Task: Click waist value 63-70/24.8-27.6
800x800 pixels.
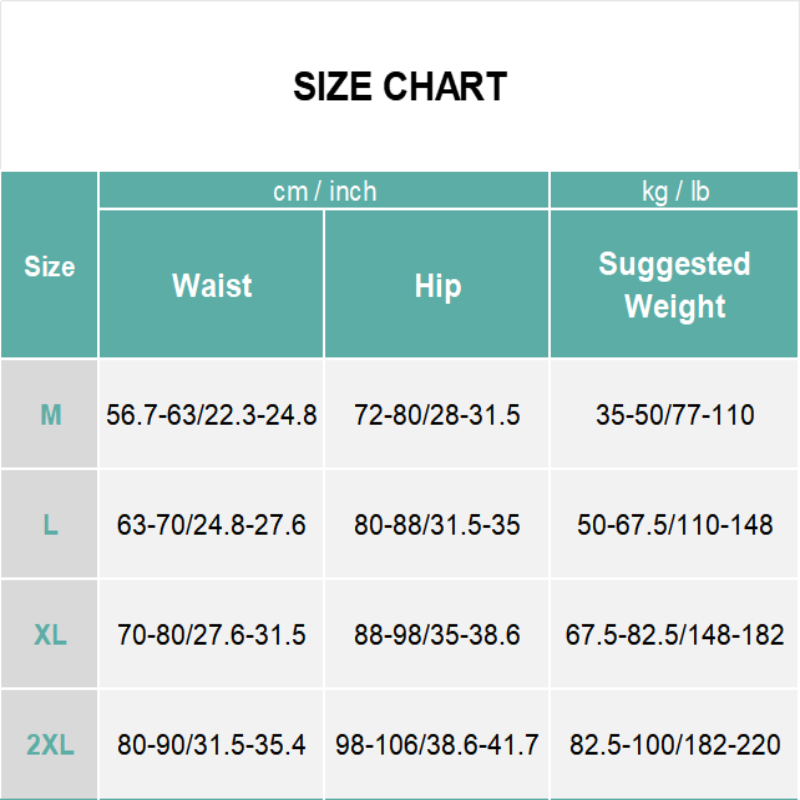Action: click(212, 524)
